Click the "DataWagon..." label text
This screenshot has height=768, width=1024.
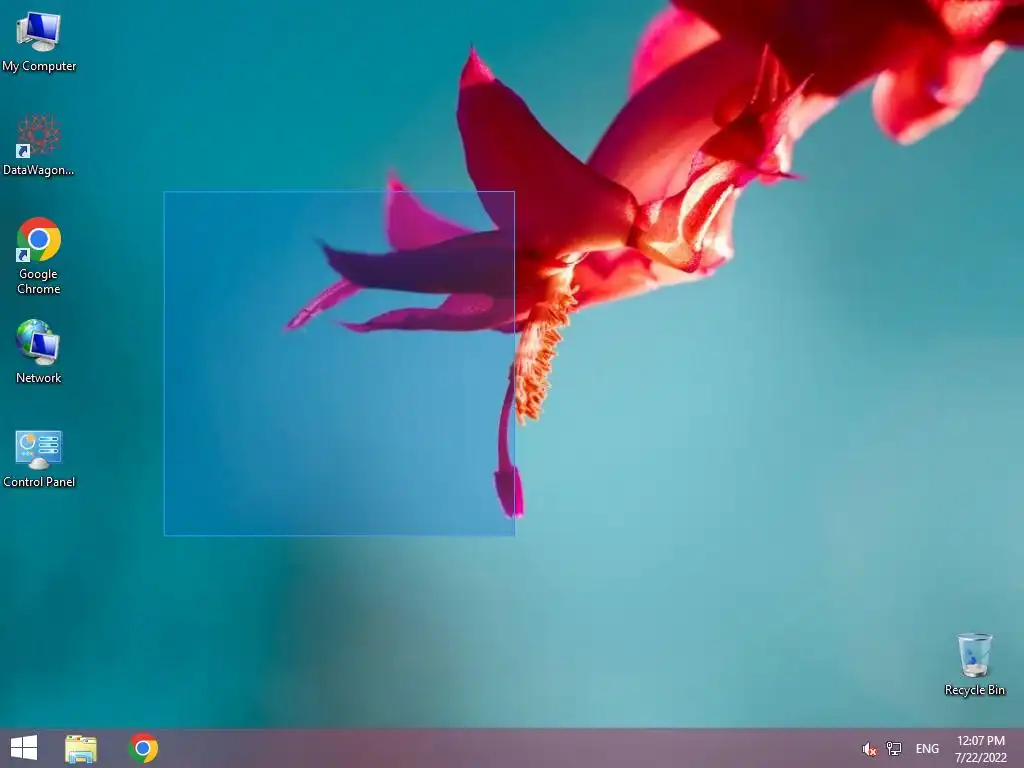(x=39, y=170)
